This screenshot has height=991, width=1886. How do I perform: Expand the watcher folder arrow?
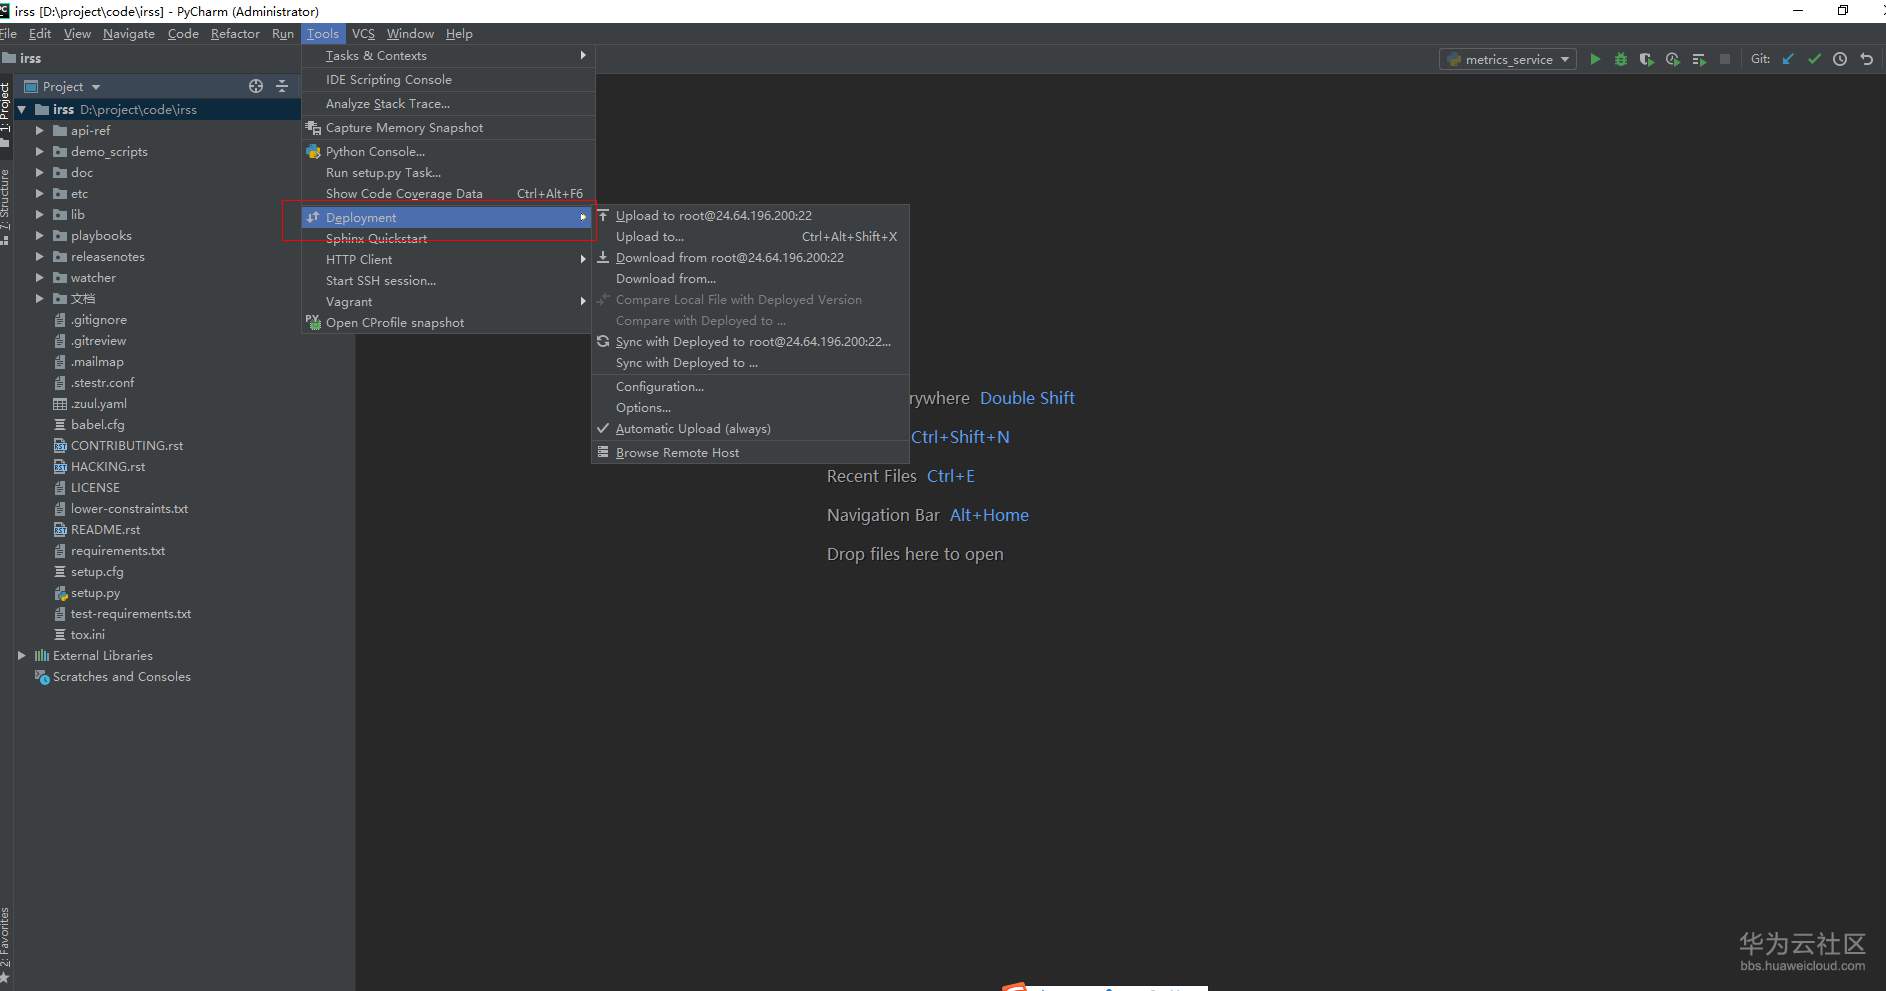click(40, 277)
